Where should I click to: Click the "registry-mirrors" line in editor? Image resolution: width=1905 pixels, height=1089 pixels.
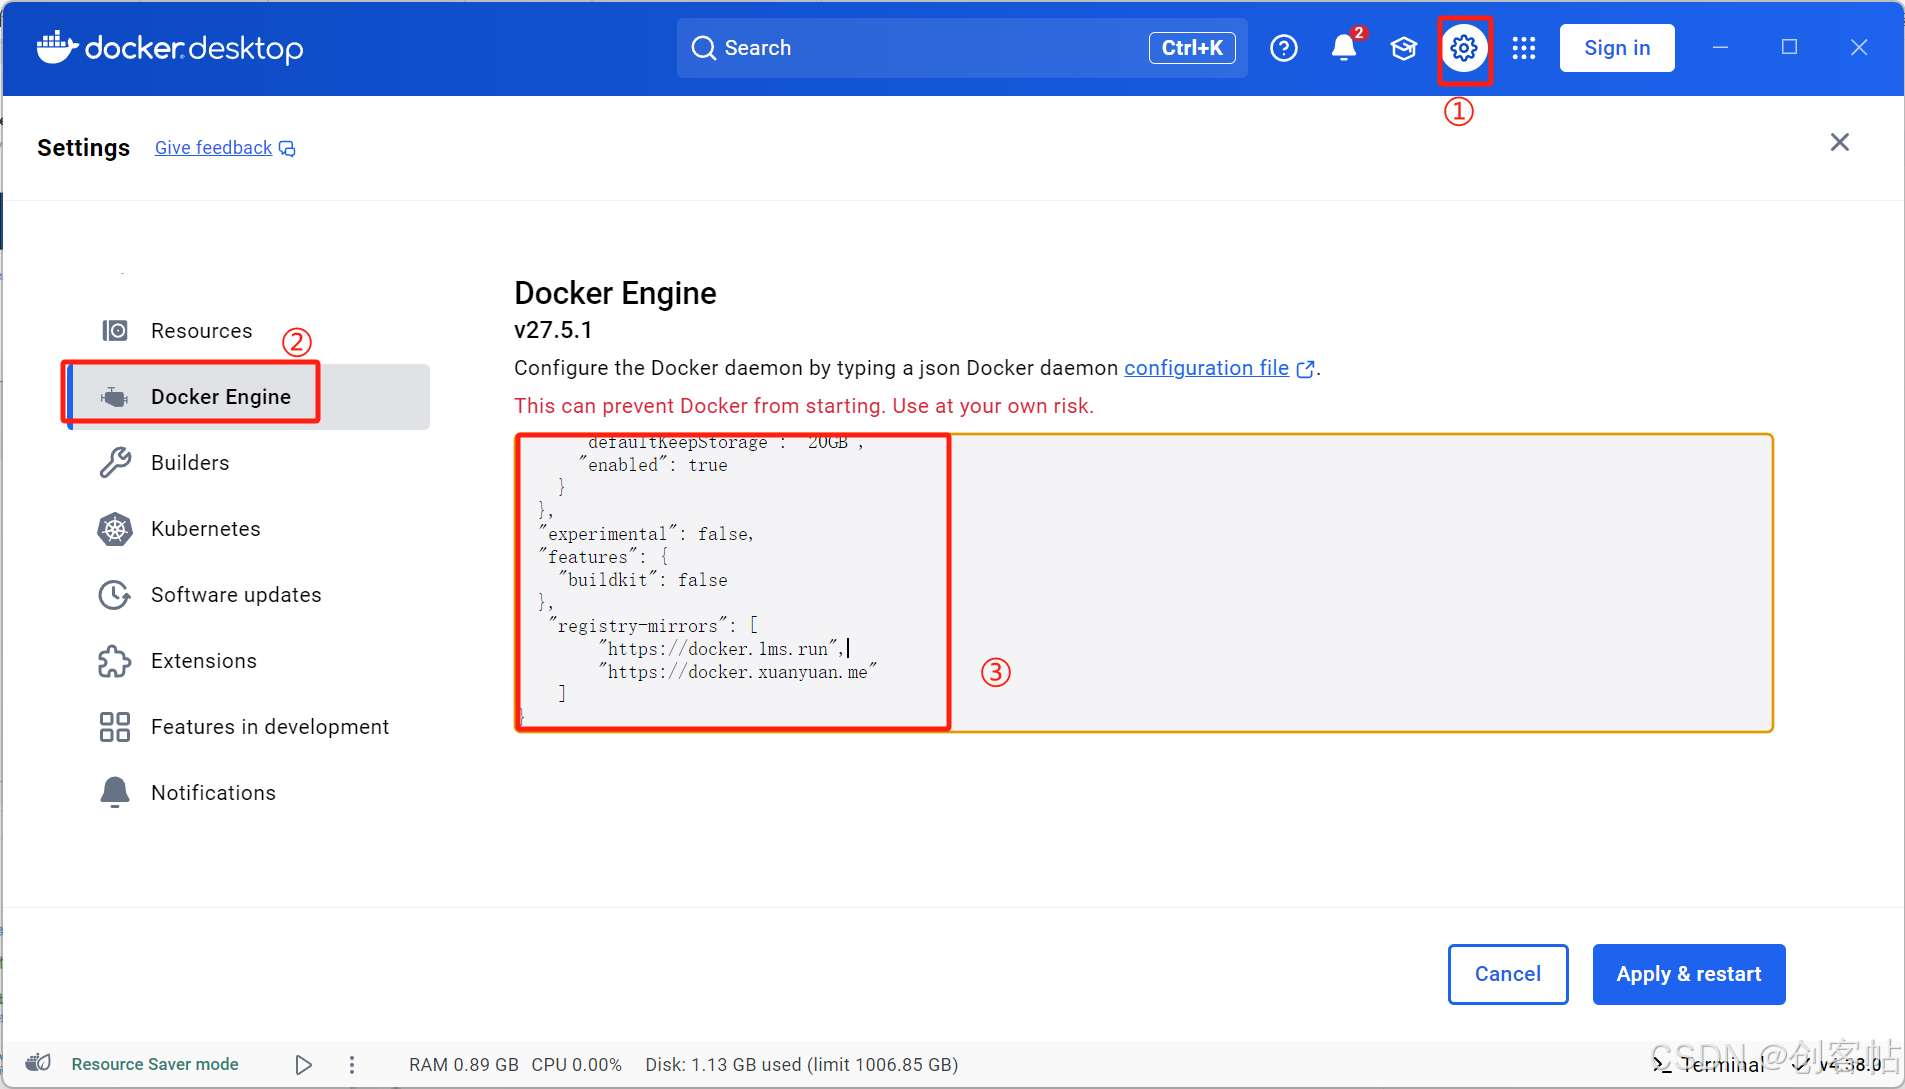[654, 626]
